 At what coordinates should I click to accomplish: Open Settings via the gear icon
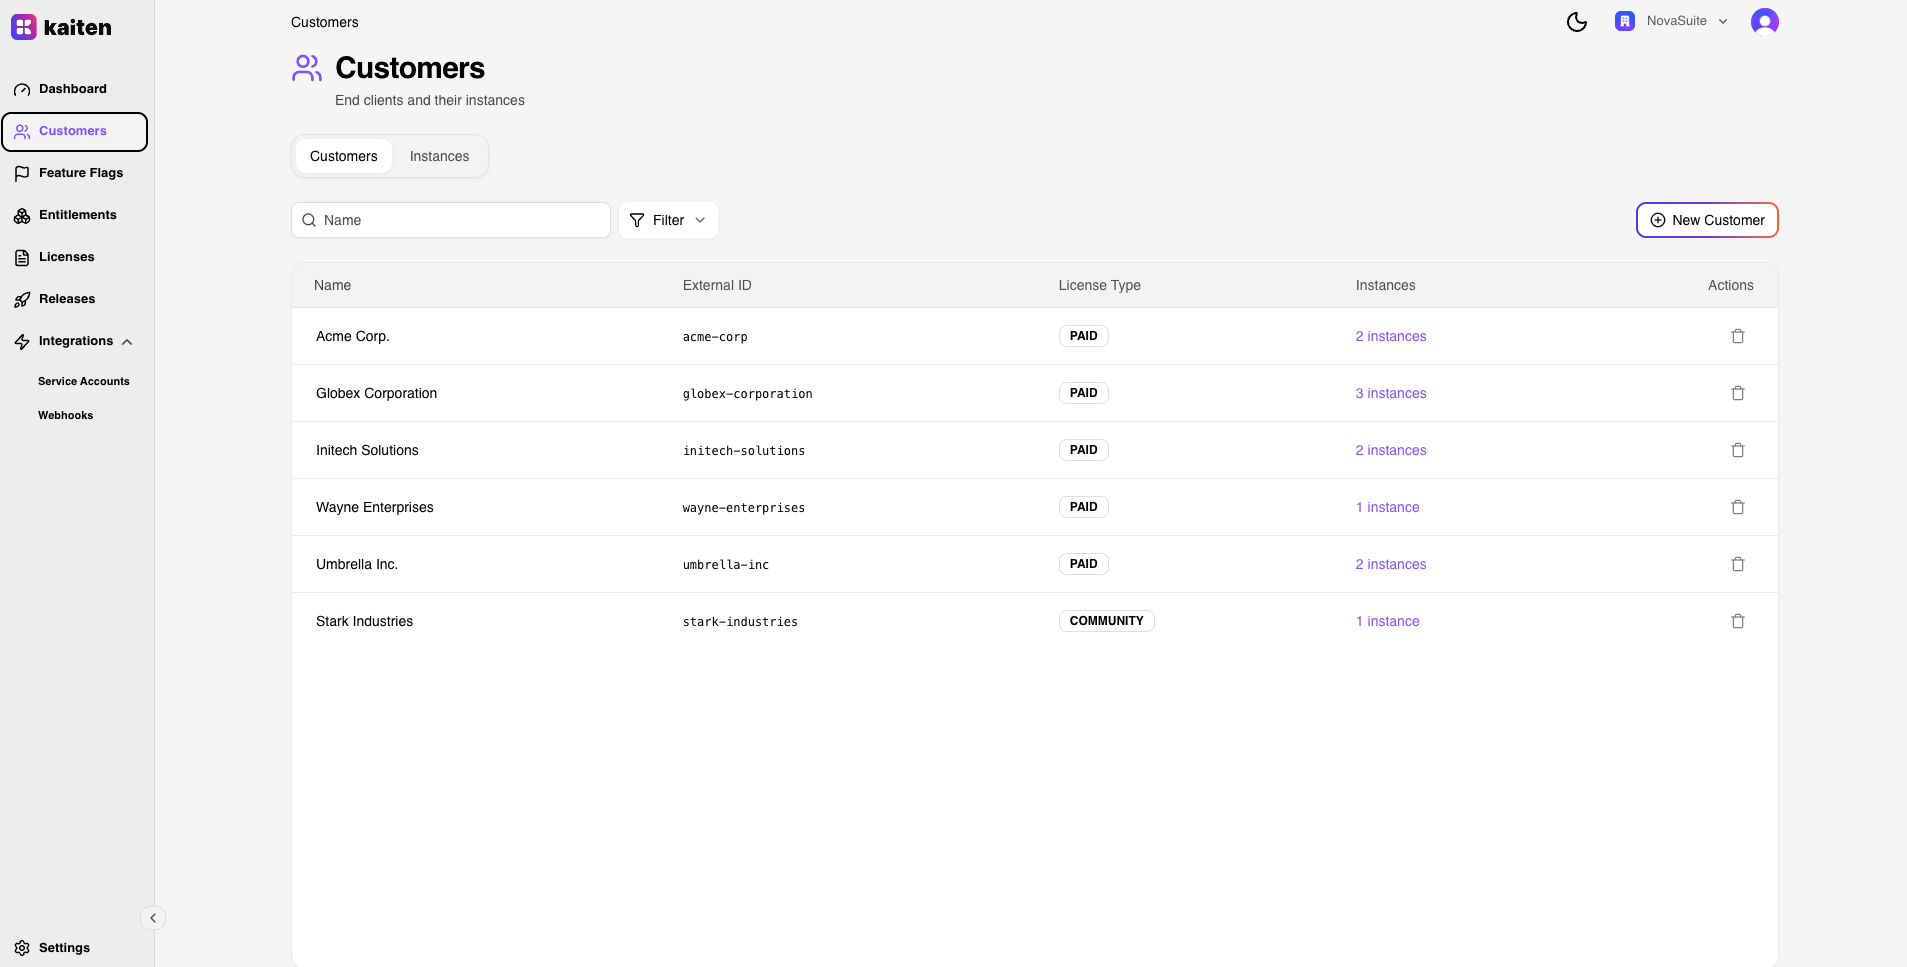click(22, 948)
